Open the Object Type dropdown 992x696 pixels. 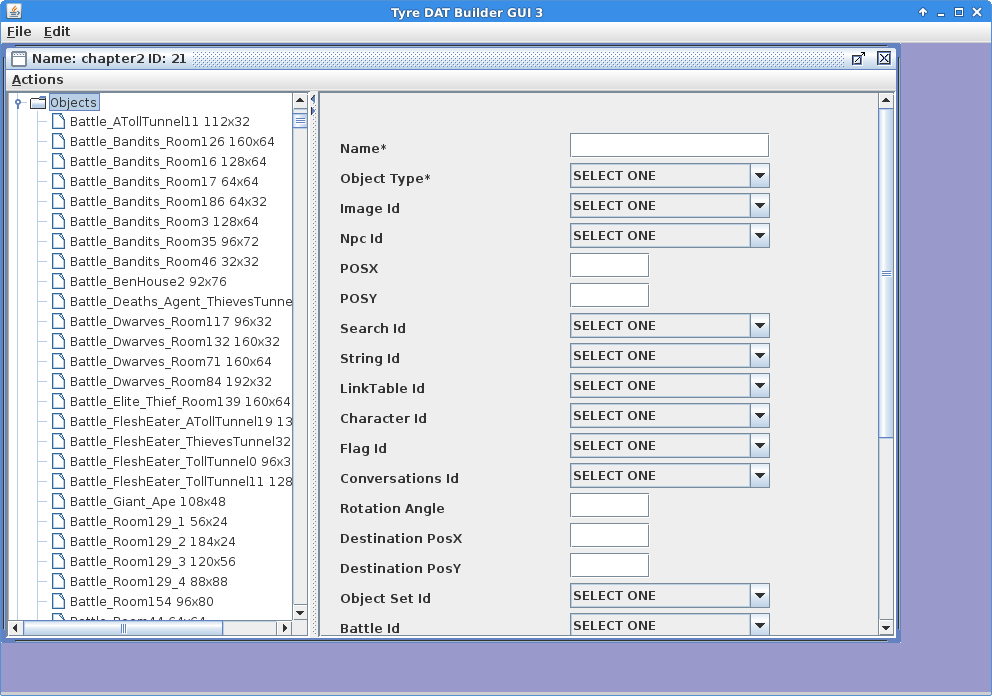tap(669, 176)
